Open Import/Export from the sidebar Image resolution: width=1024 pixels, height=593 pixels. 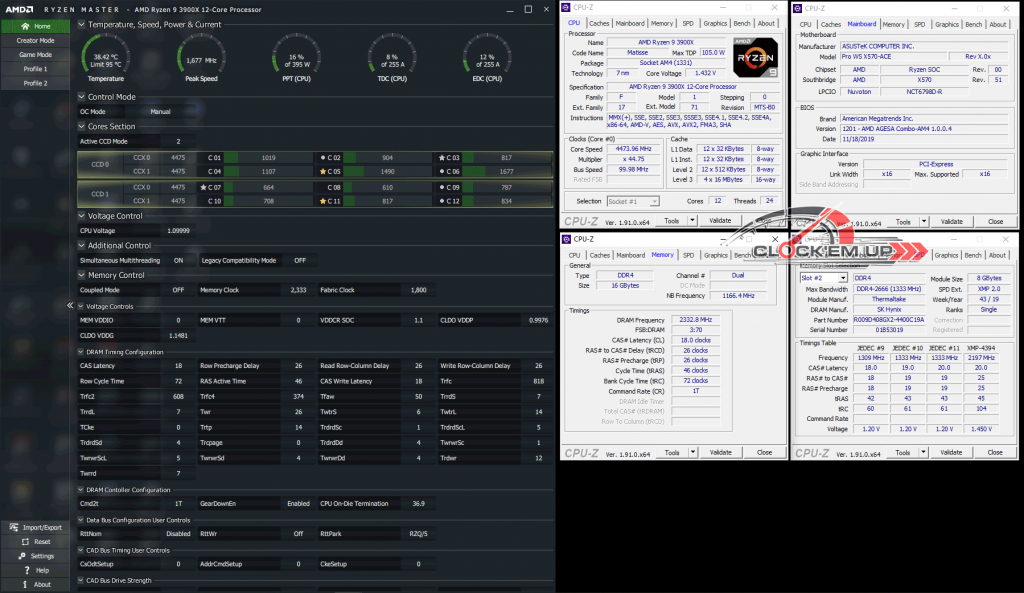pos(14,527)
